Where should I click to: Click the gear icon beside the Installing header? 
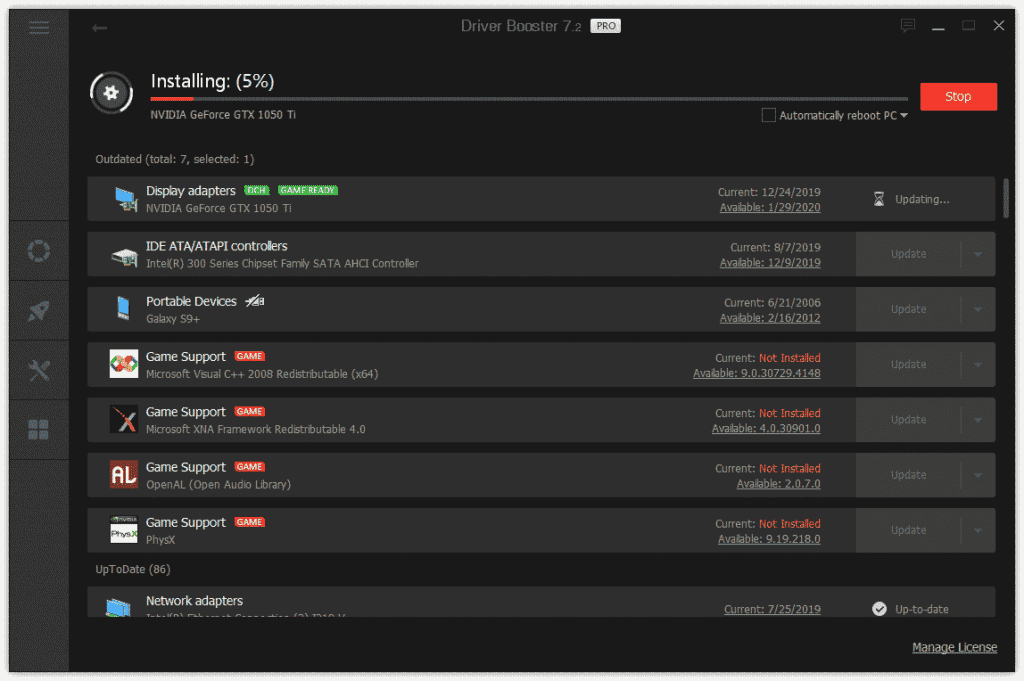(111, 92)
